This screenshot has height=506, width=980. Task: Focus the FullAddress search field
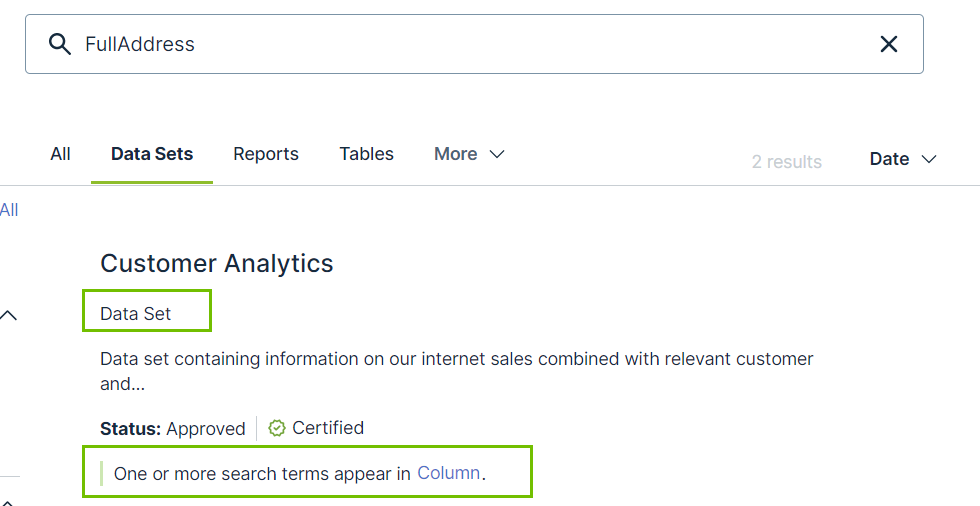[x=470, y=44]
